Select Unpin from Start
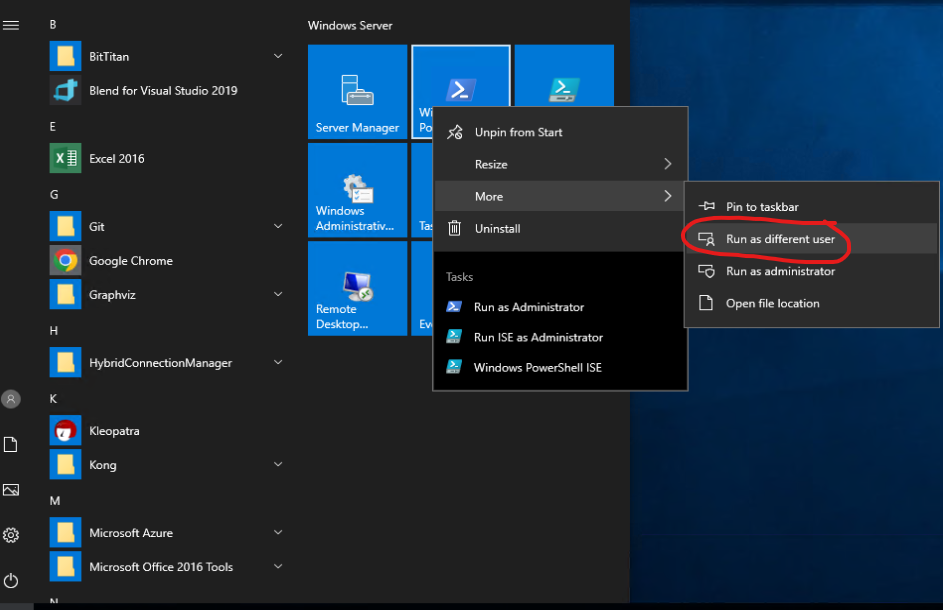 click(561, 132)
